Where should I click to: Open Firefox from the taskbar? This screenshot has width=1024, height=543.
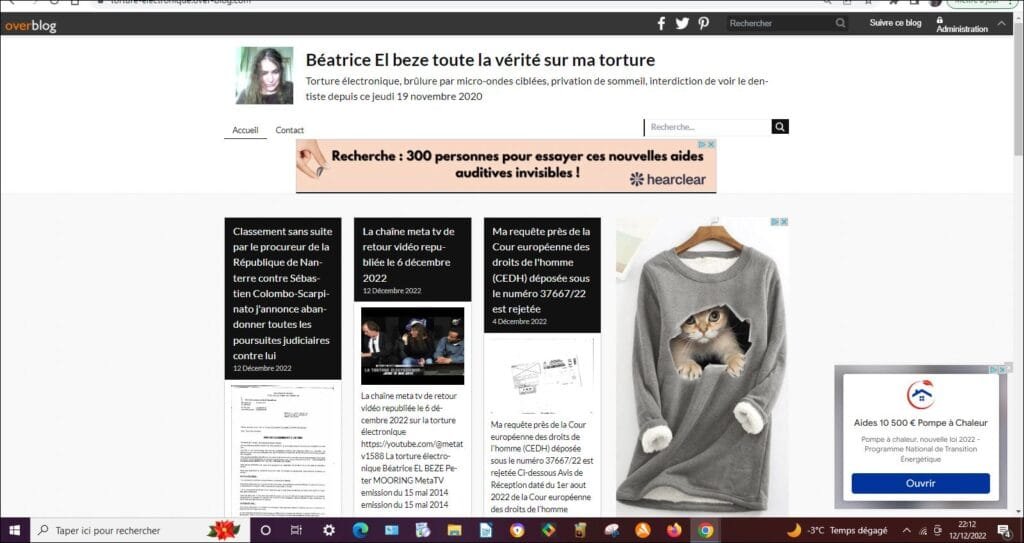click(675, 530)
